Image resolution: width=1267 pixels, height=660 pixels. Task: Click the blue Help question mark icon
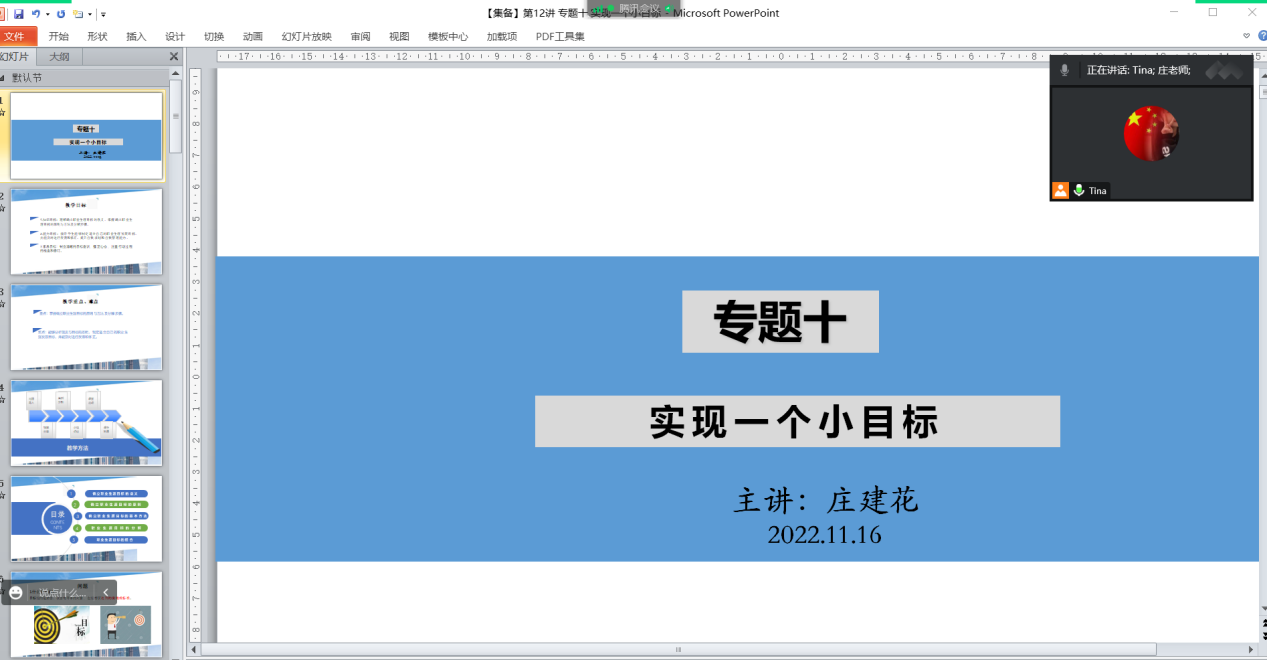[x=1261, y=36]
